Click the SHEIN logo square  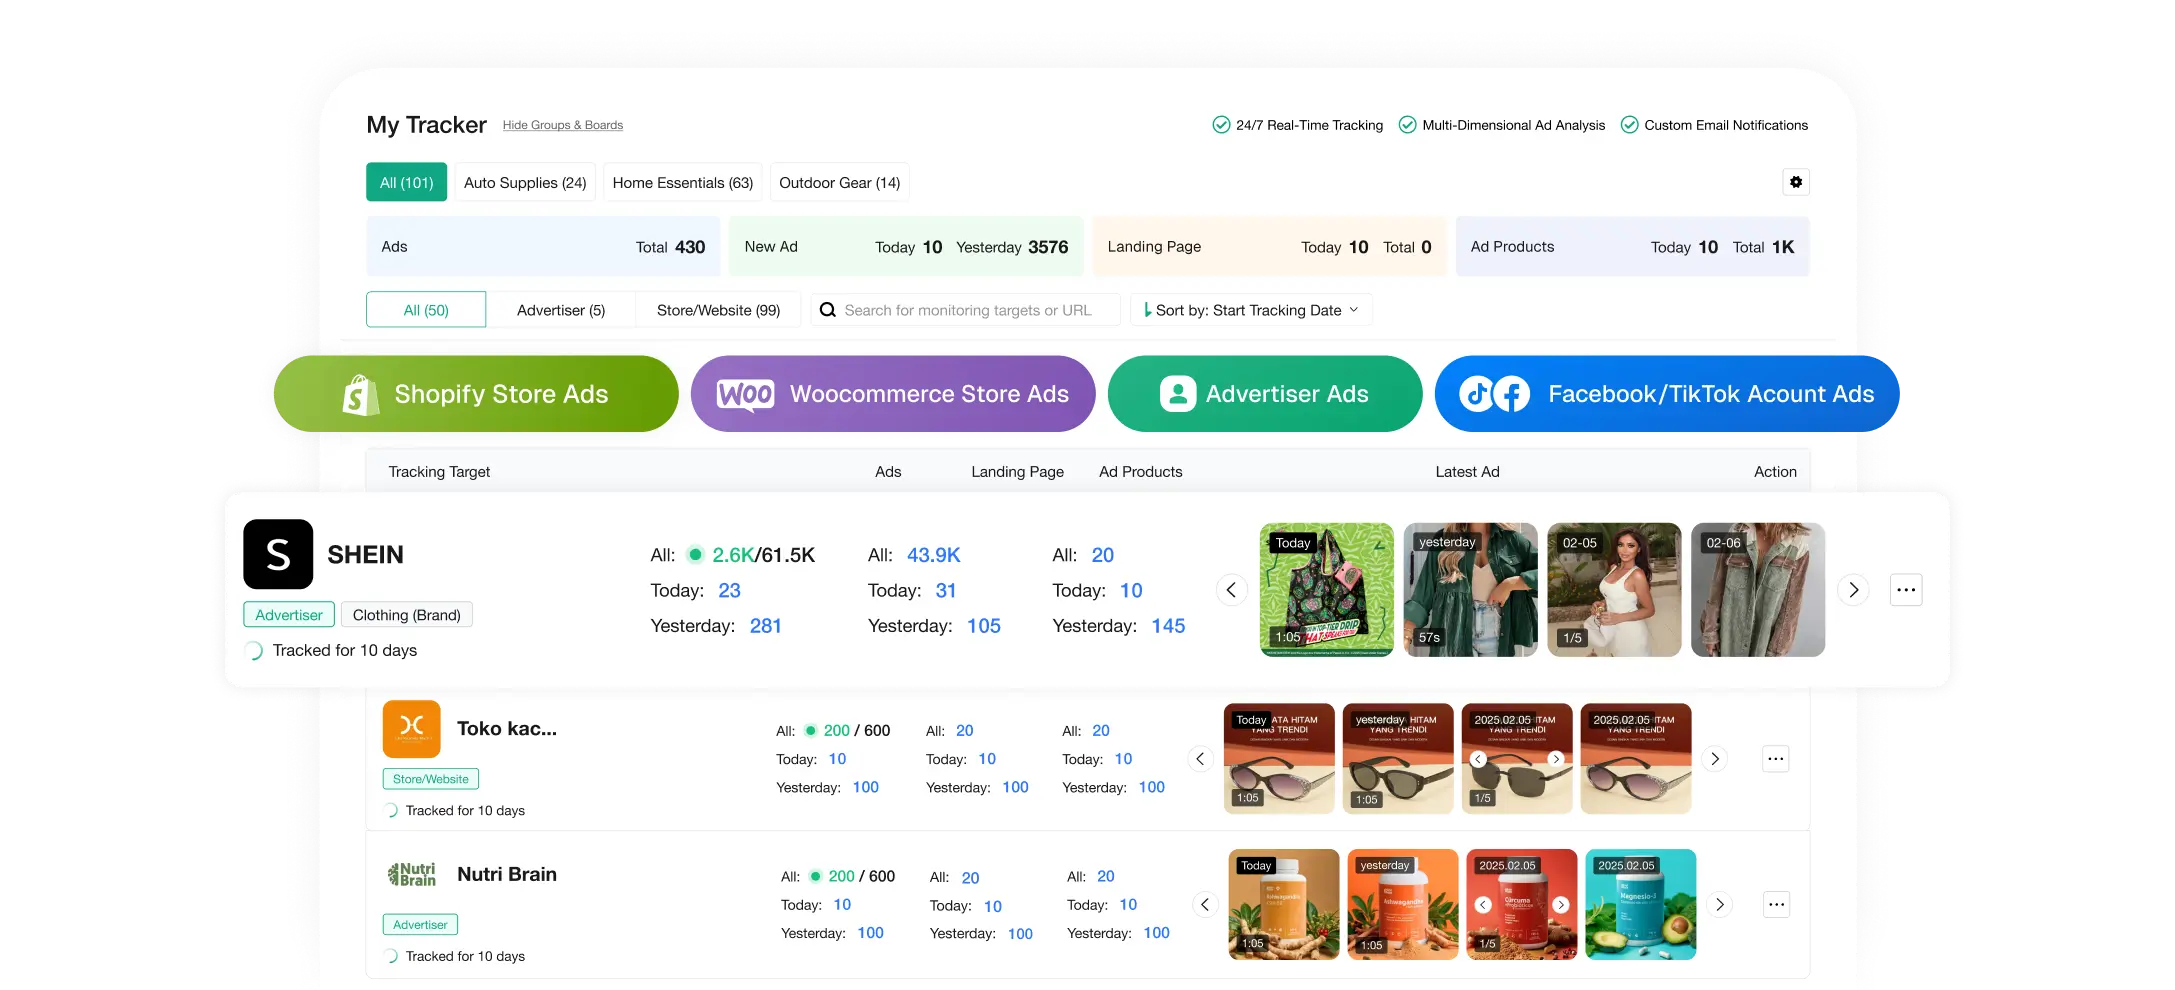(277, 555)
